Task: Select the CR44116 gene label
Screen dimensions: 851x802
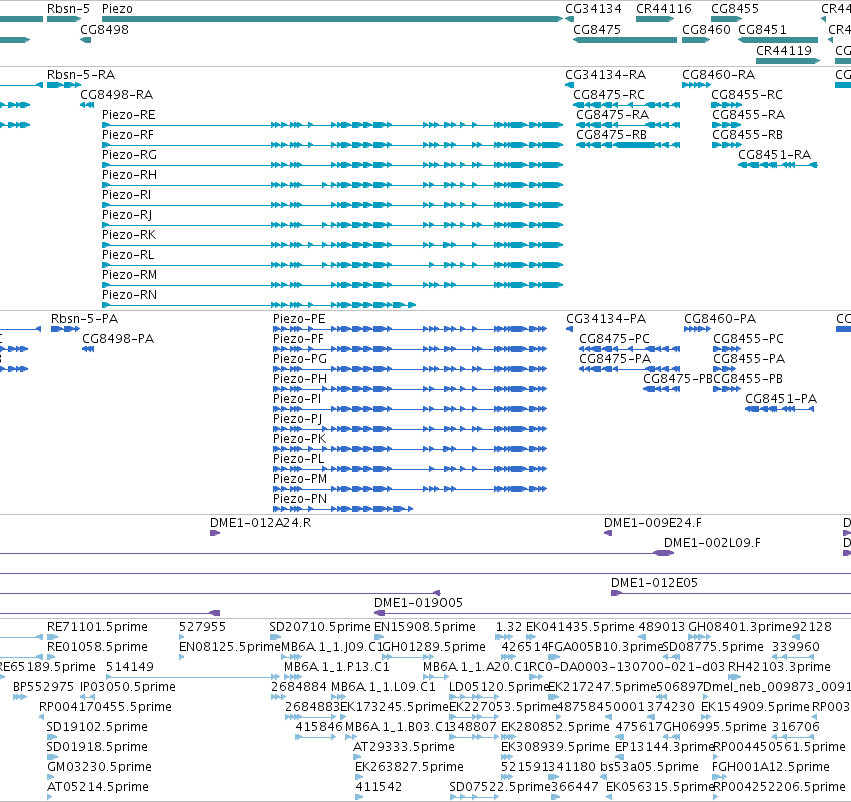Action: click(x=664, y=9)
